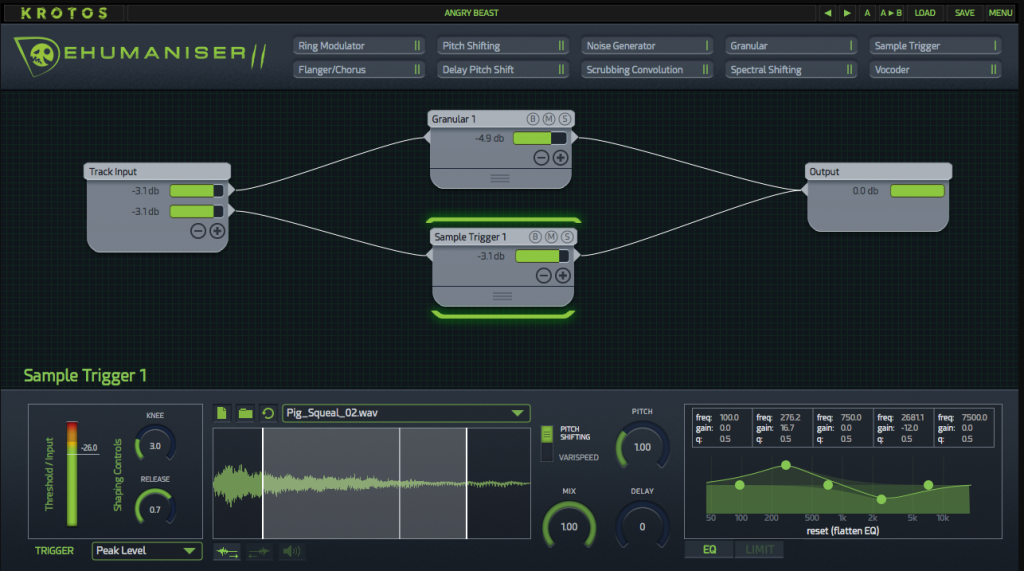Click reset (flatten EQ)
This screenshot has width=1024, height=571.
842,530
